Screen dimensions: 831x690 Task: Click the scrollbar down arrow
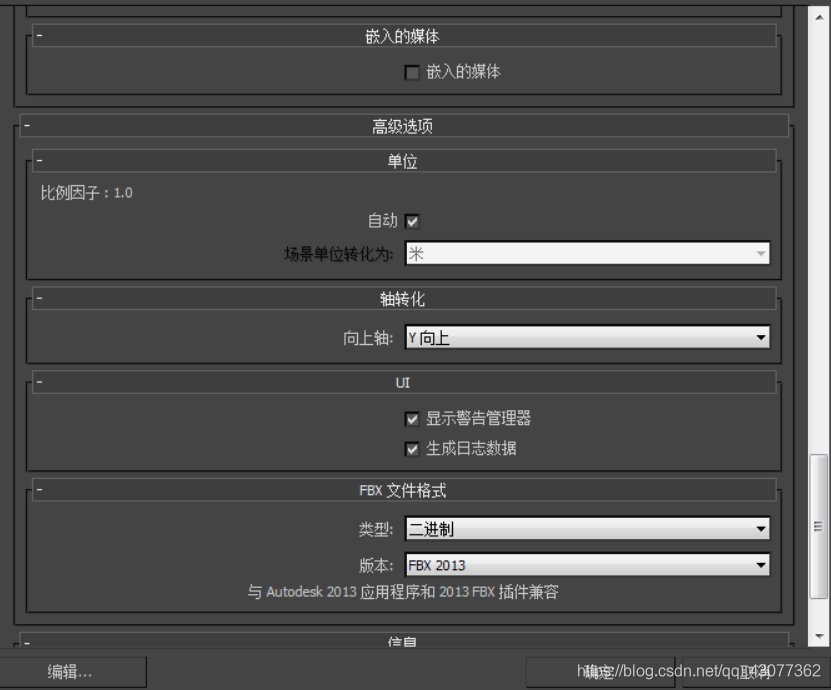click(x=819, y=636)
